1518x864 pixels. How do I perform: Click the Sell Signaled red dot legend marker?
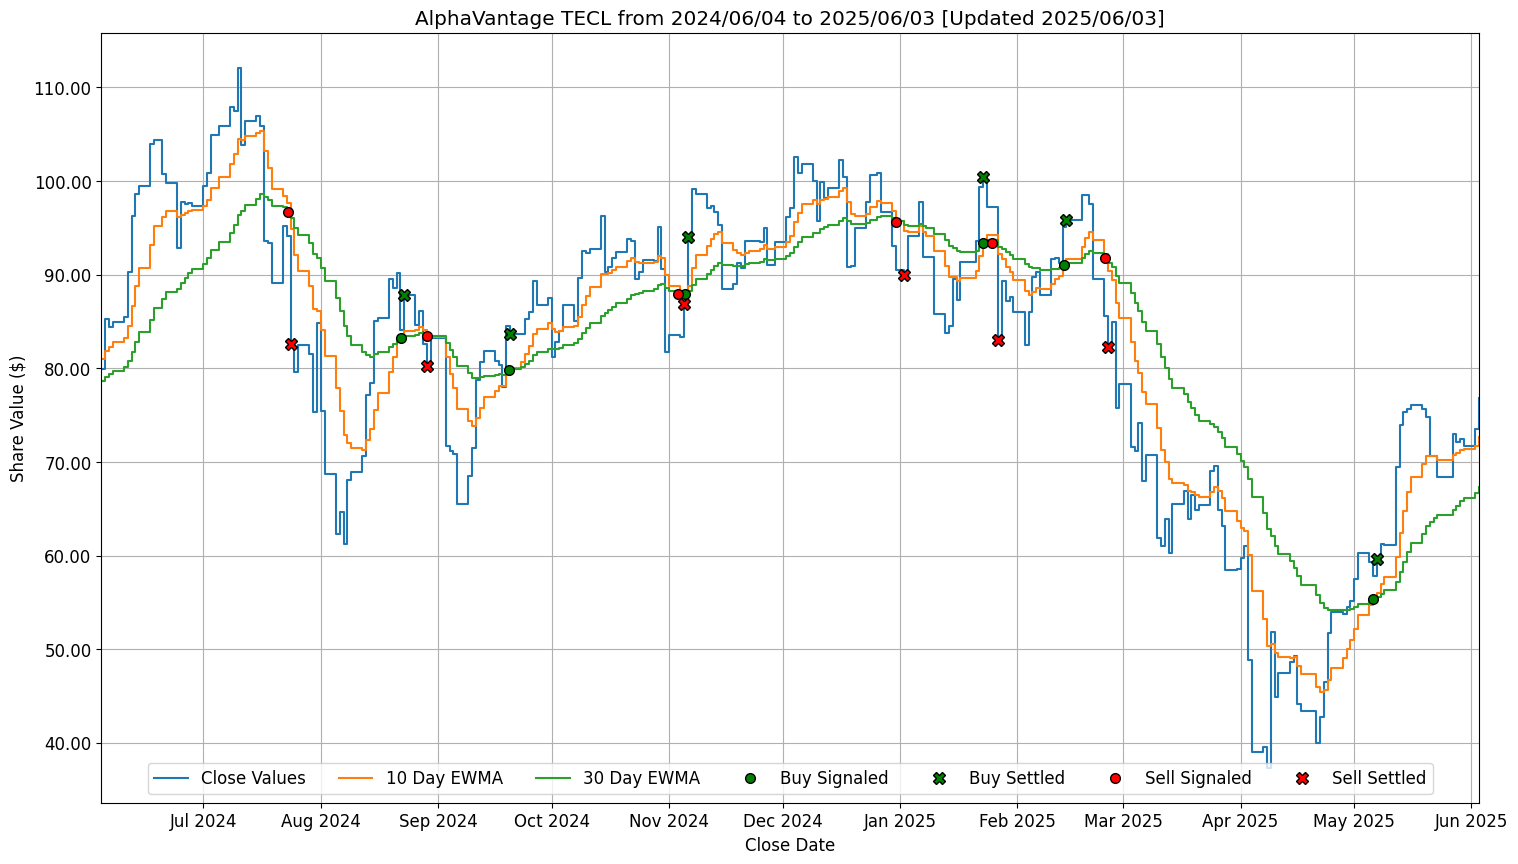click(x=1115, y=778)
